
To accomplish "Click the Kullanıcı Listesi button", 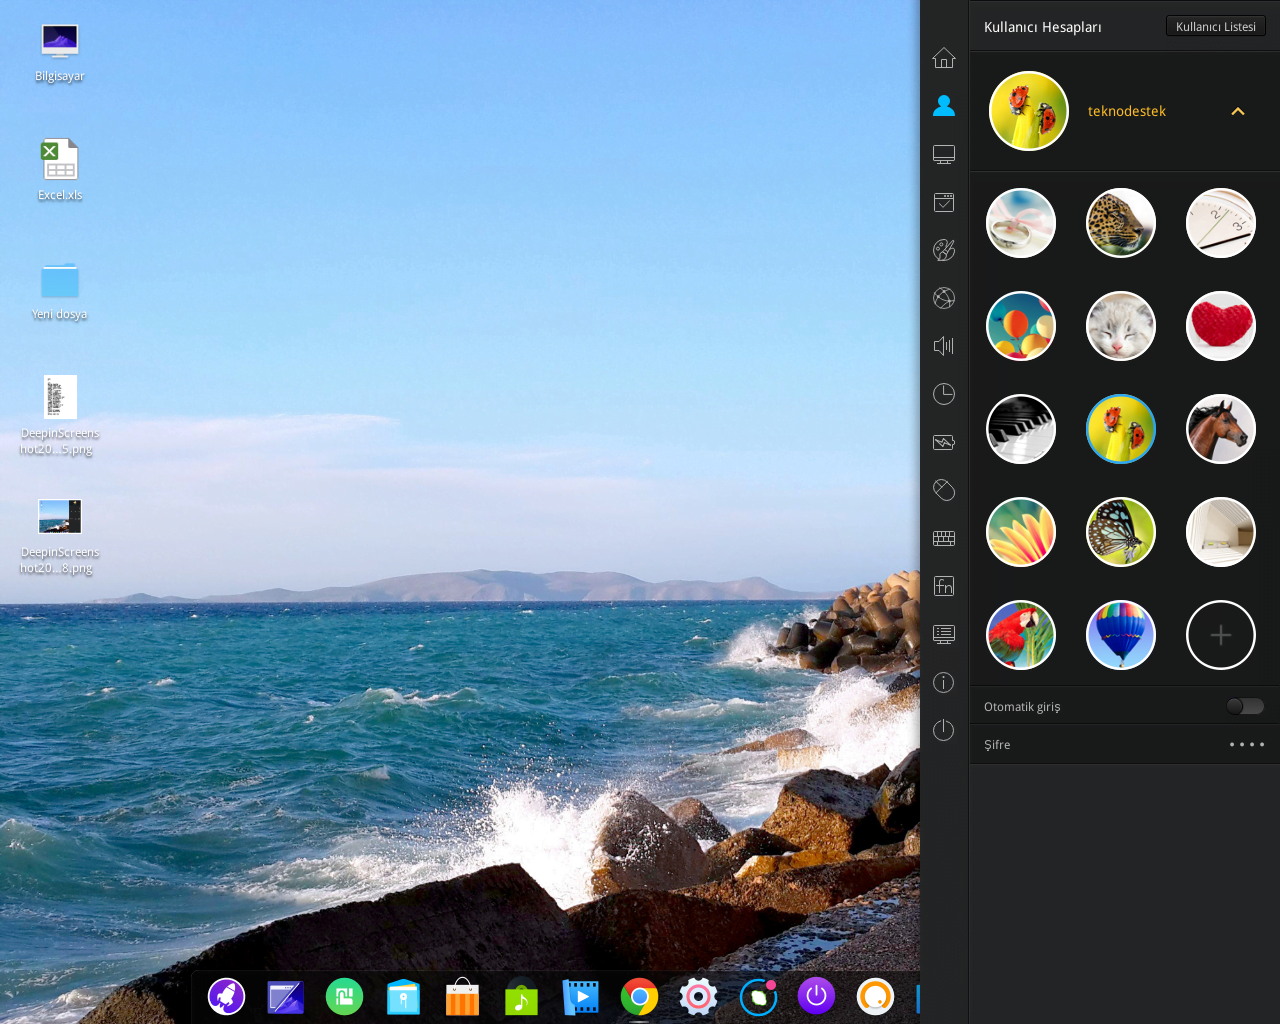I will pyautogui.click(x=1215, y=25).
